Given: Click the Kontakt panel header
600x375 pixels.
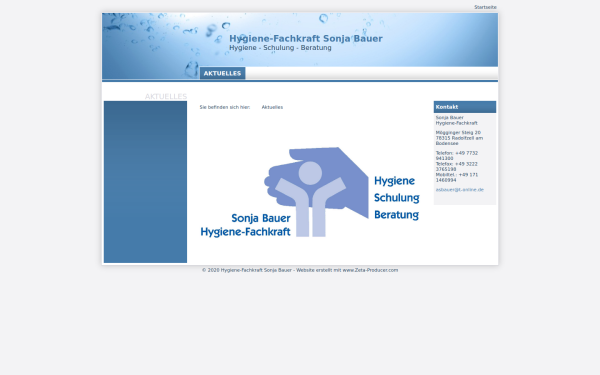Looking at the screenshot, I should [x=465, y=107].
